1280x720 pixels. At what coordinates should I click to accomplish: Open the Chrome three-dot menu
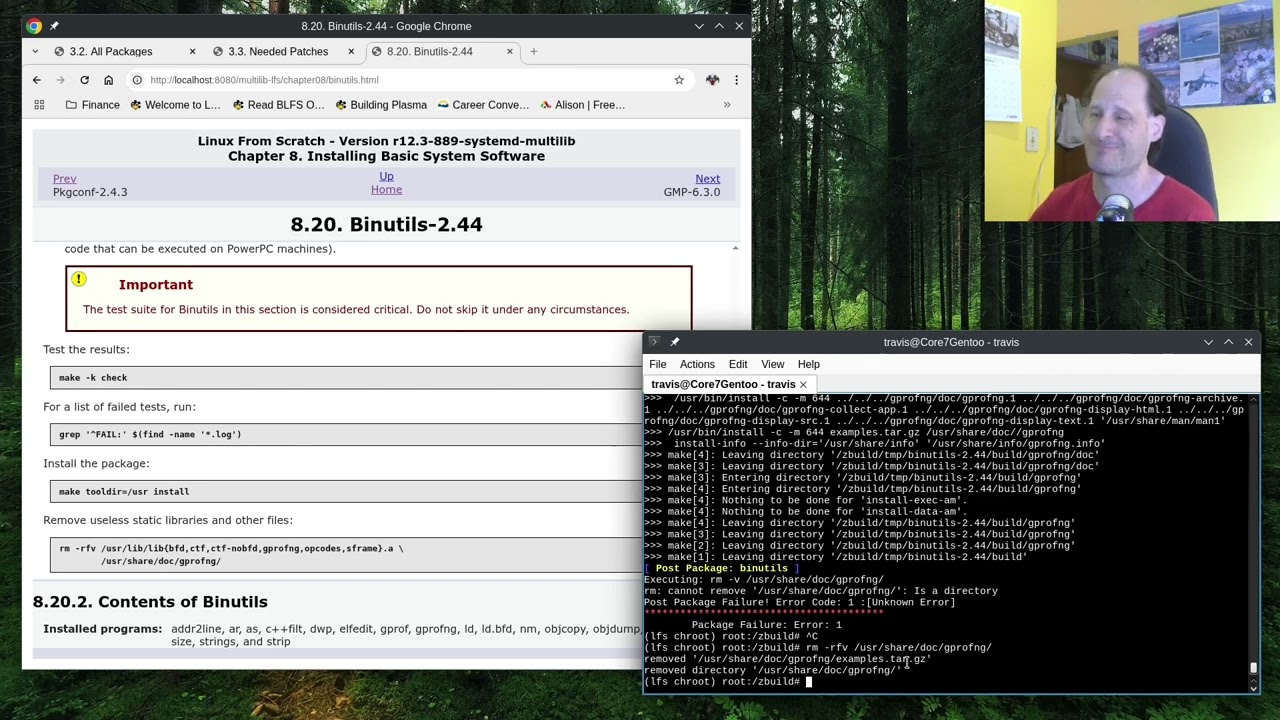pyautogui.click(x=736, y=80)
